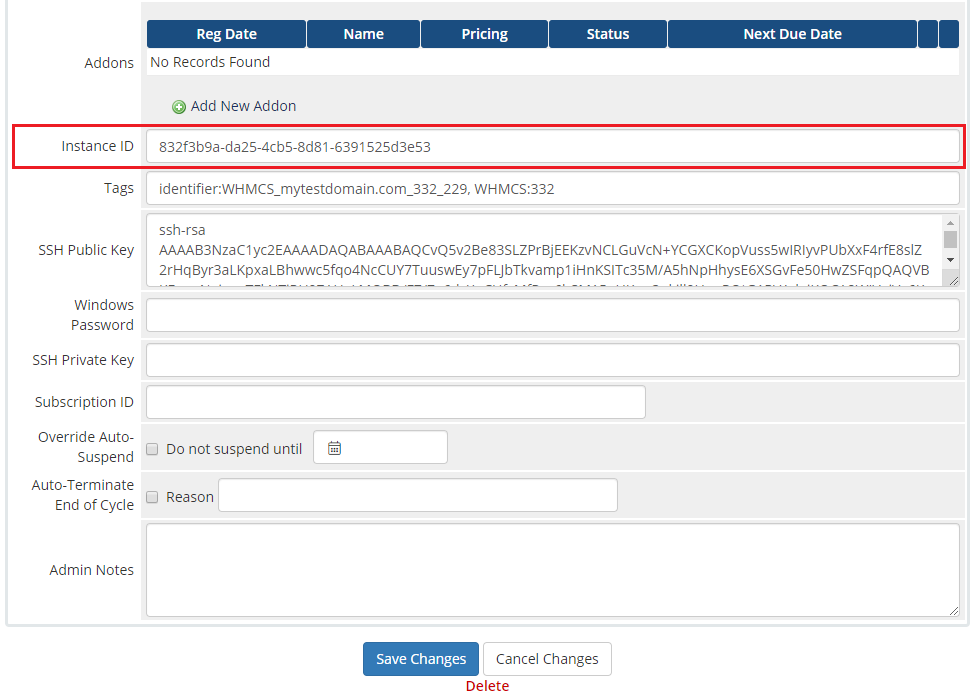Sort addons by the Next Due Date column

(x=792, y=34)
